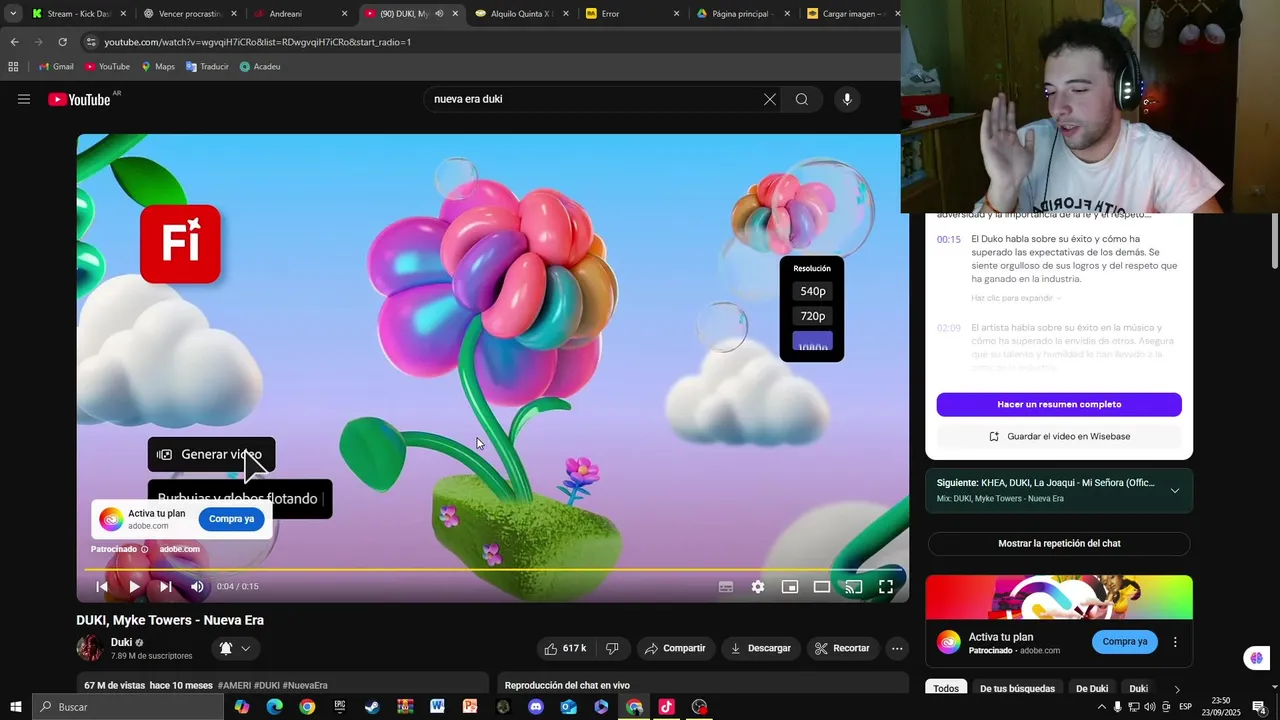Open the subscription notification bell dropdown

[235, 648]
